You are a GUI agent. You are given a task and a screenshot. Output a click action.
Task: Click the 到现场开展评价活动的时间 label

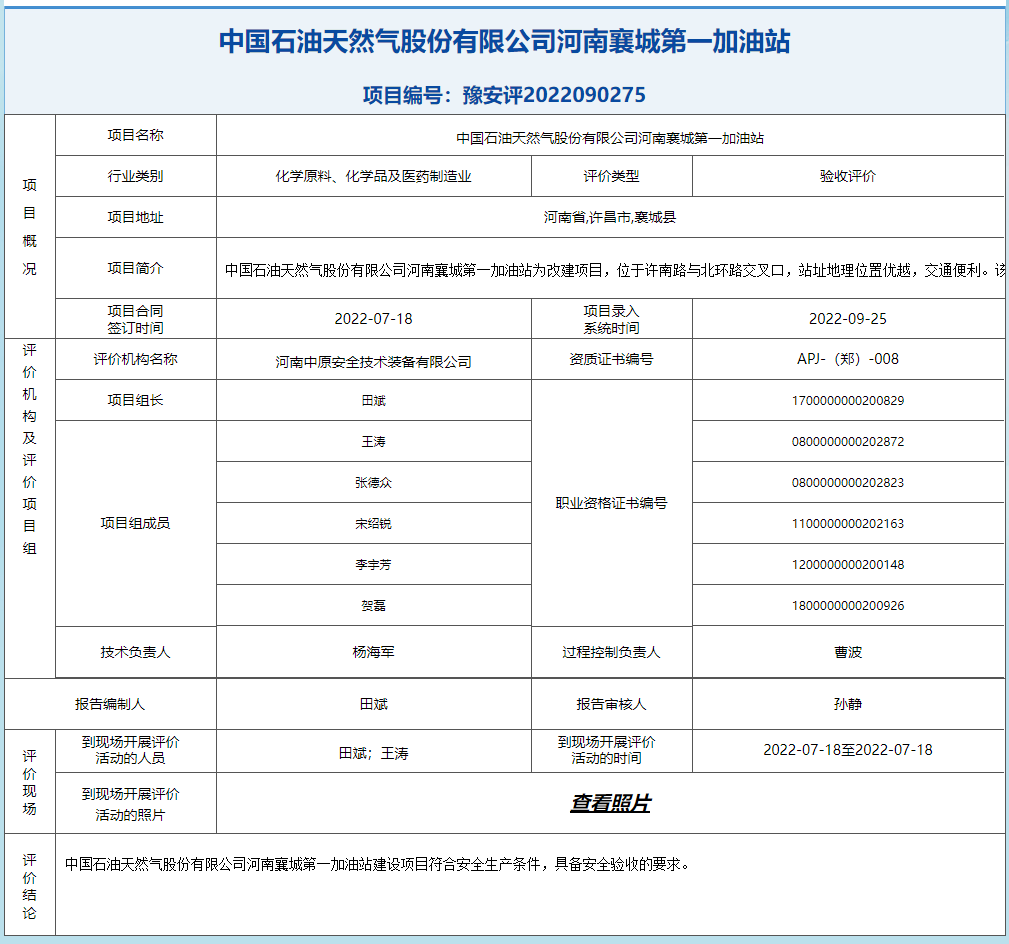pyautogui.click(x=606, y=750)
